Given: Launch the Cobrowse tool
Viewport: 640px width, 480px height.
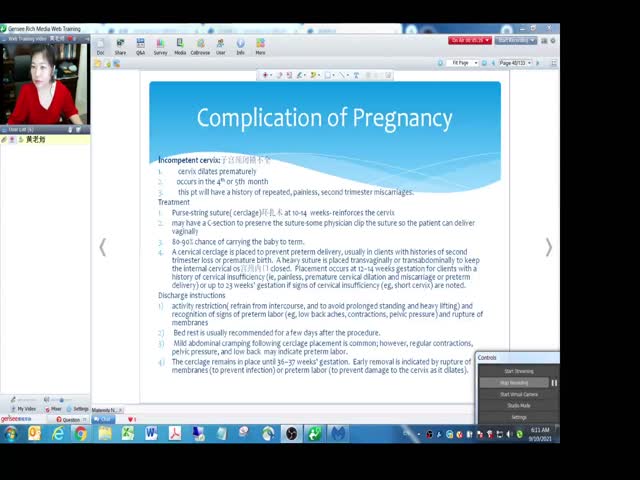Looking at the screenshot, I should coord(200,47).
